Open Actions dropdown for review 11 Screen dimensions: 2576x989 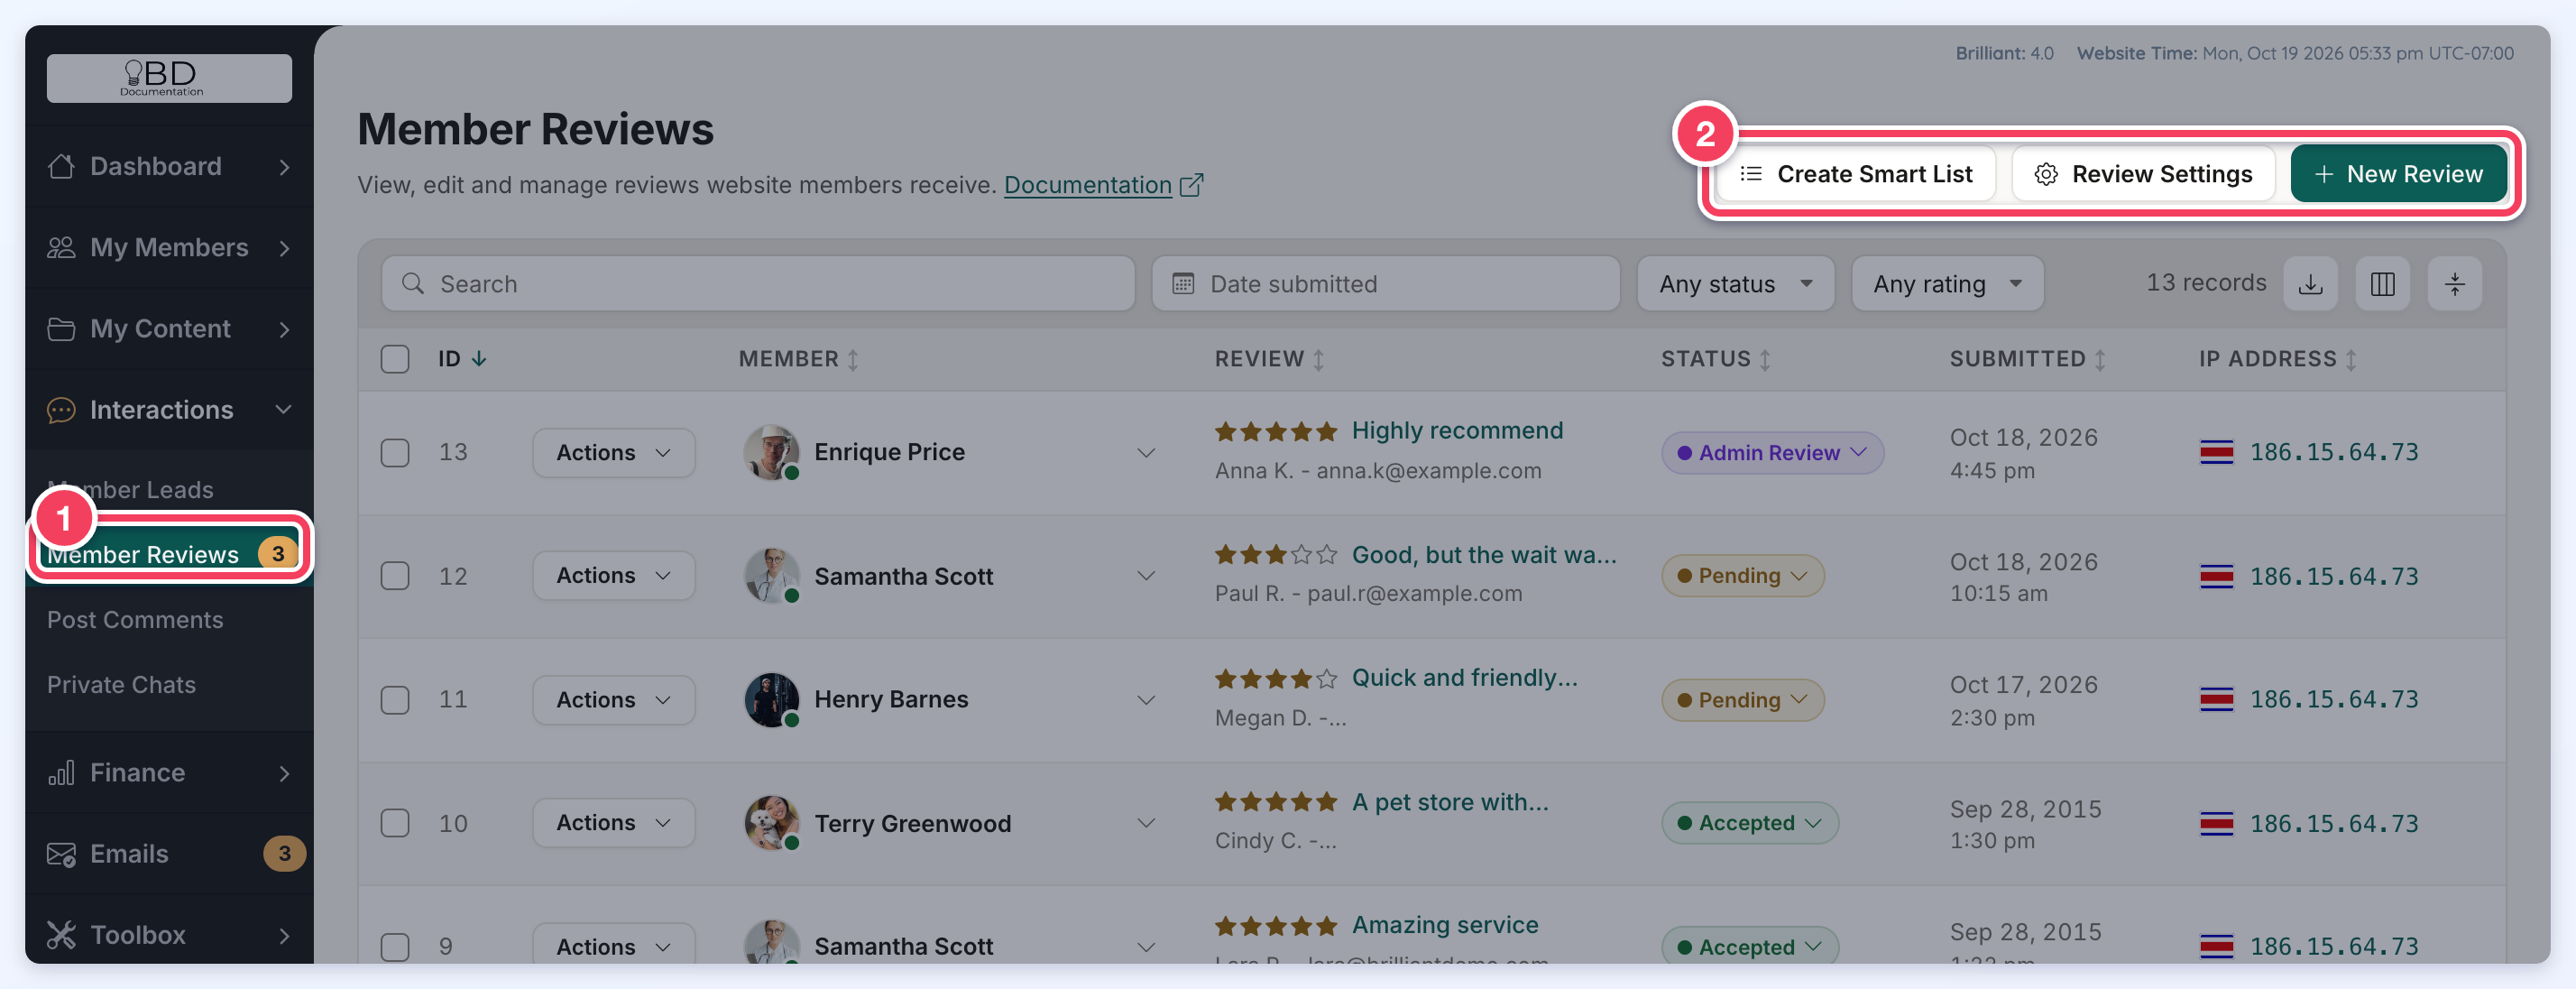click(x=613, y=699)
